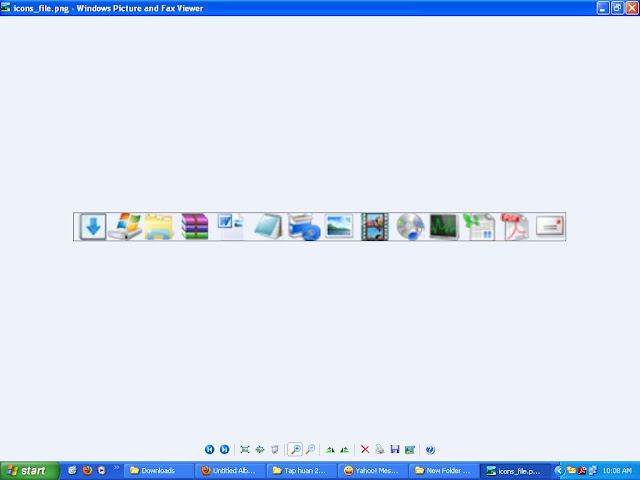The width and height of the screenshot is (640, 480).
Task: Click the WinRAR books icon in the image
Action: pyautogui.click(x=195, y=227)
